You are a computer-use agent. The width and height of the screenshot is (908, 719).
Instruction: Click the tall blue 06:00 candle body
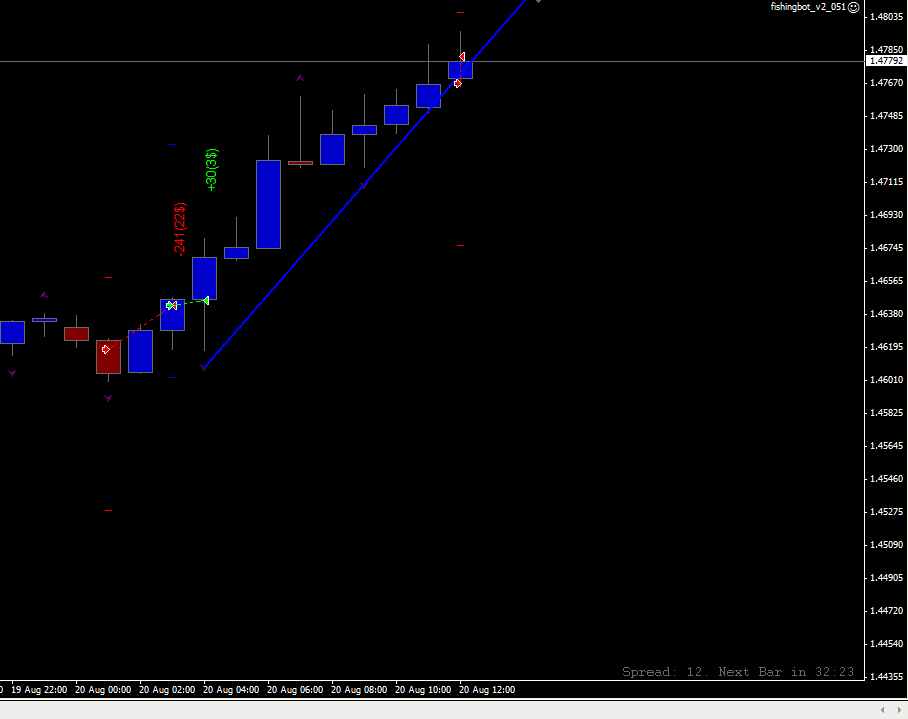pos(269,204)
